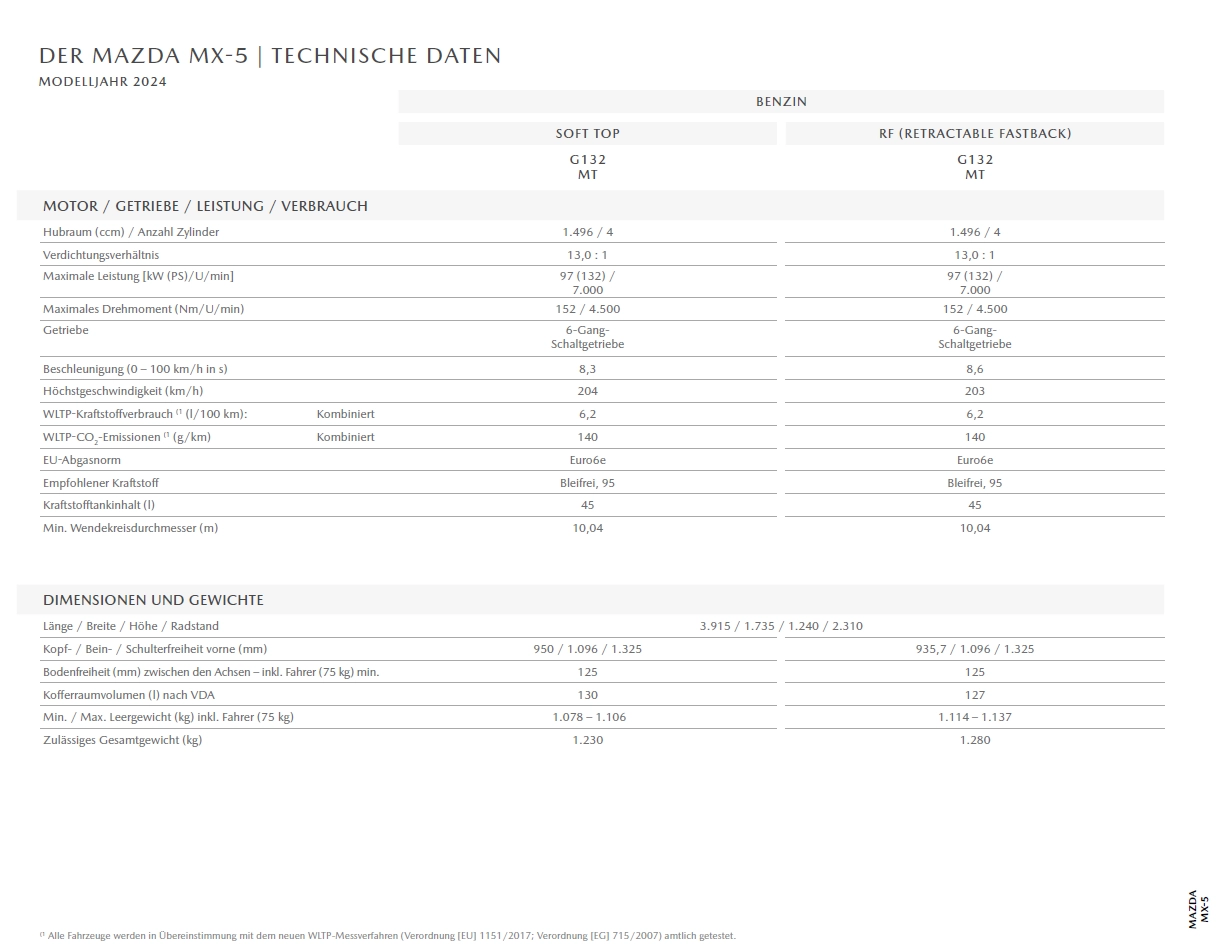Click the 'Bodenfreiheit (mm) zwischen den Achsen' label
This screenshot has height=949, width=1218.
pyautogui.click(x=211, y=672)
